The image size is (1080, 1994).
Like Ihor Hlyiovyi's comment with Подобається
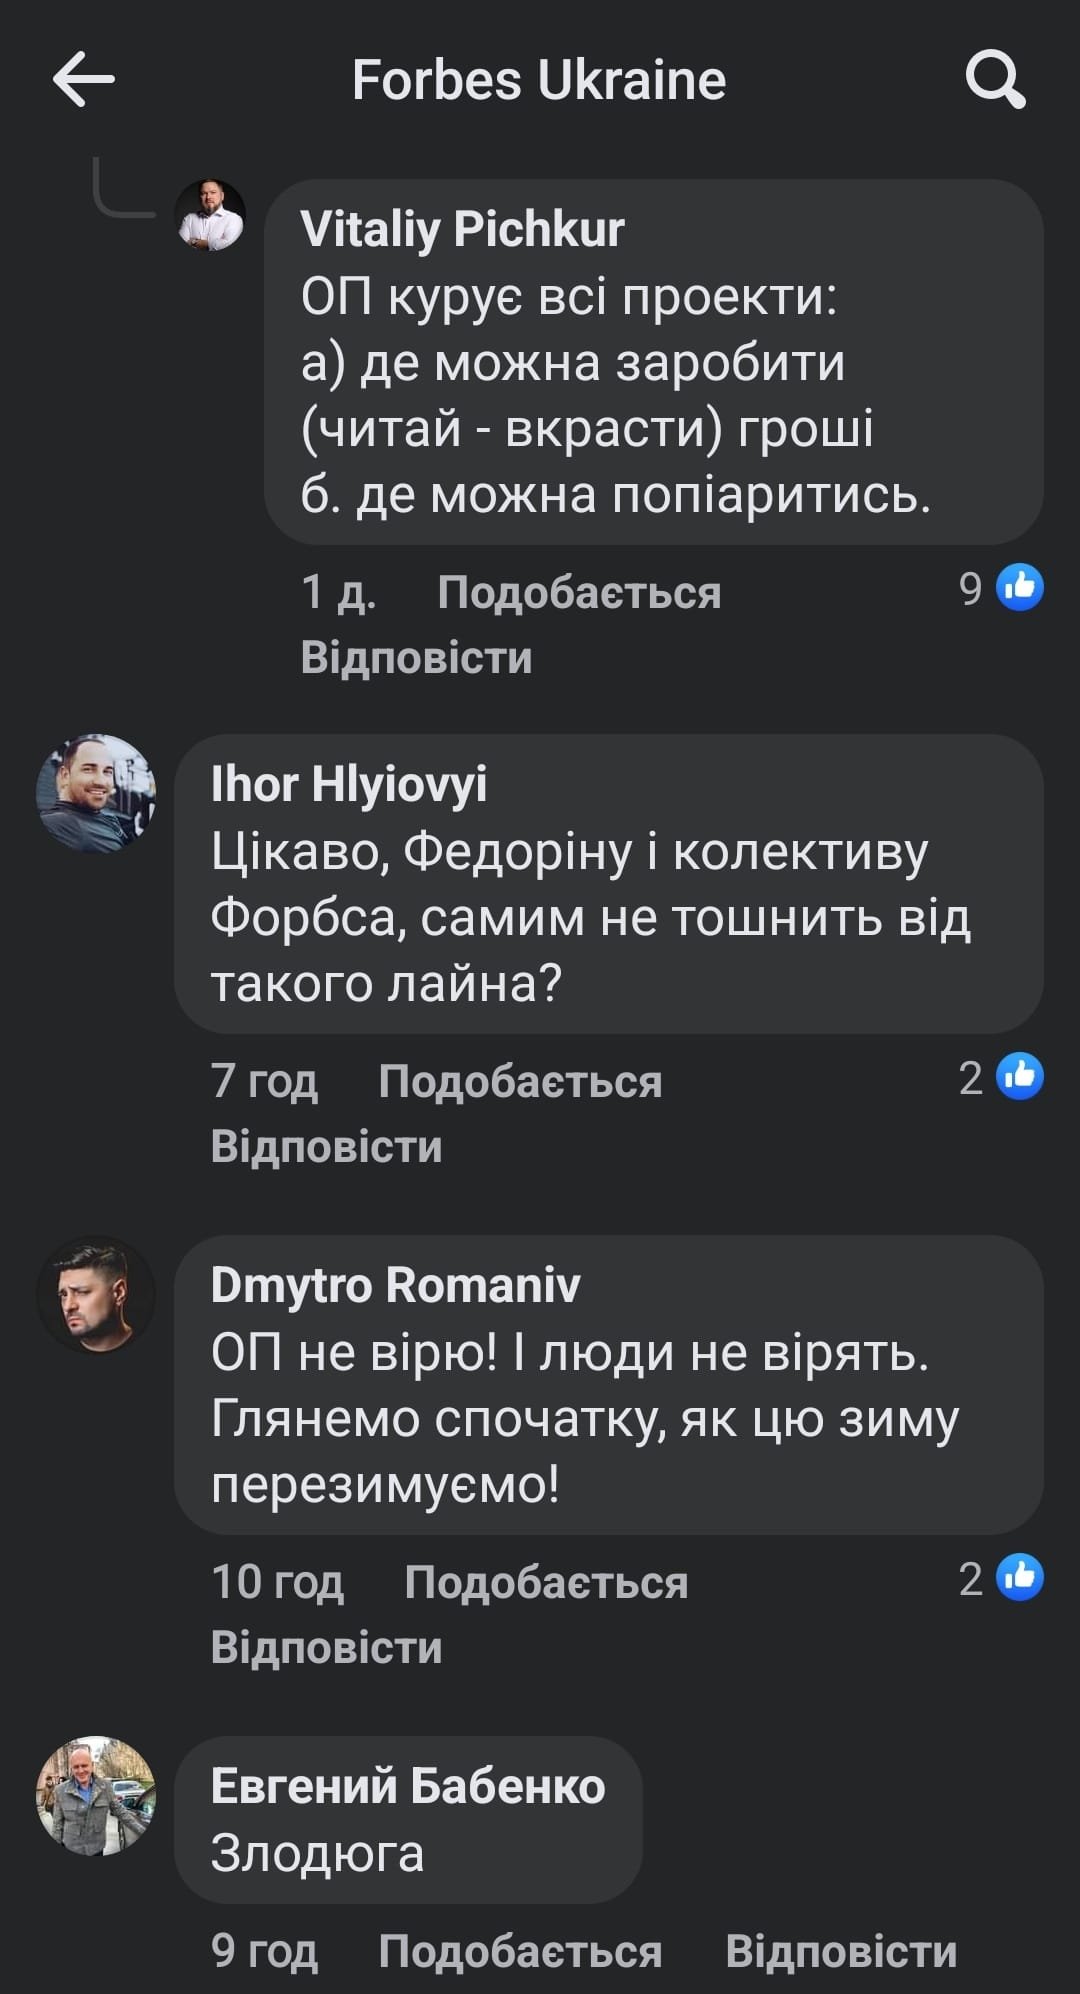click(520, 1082)
